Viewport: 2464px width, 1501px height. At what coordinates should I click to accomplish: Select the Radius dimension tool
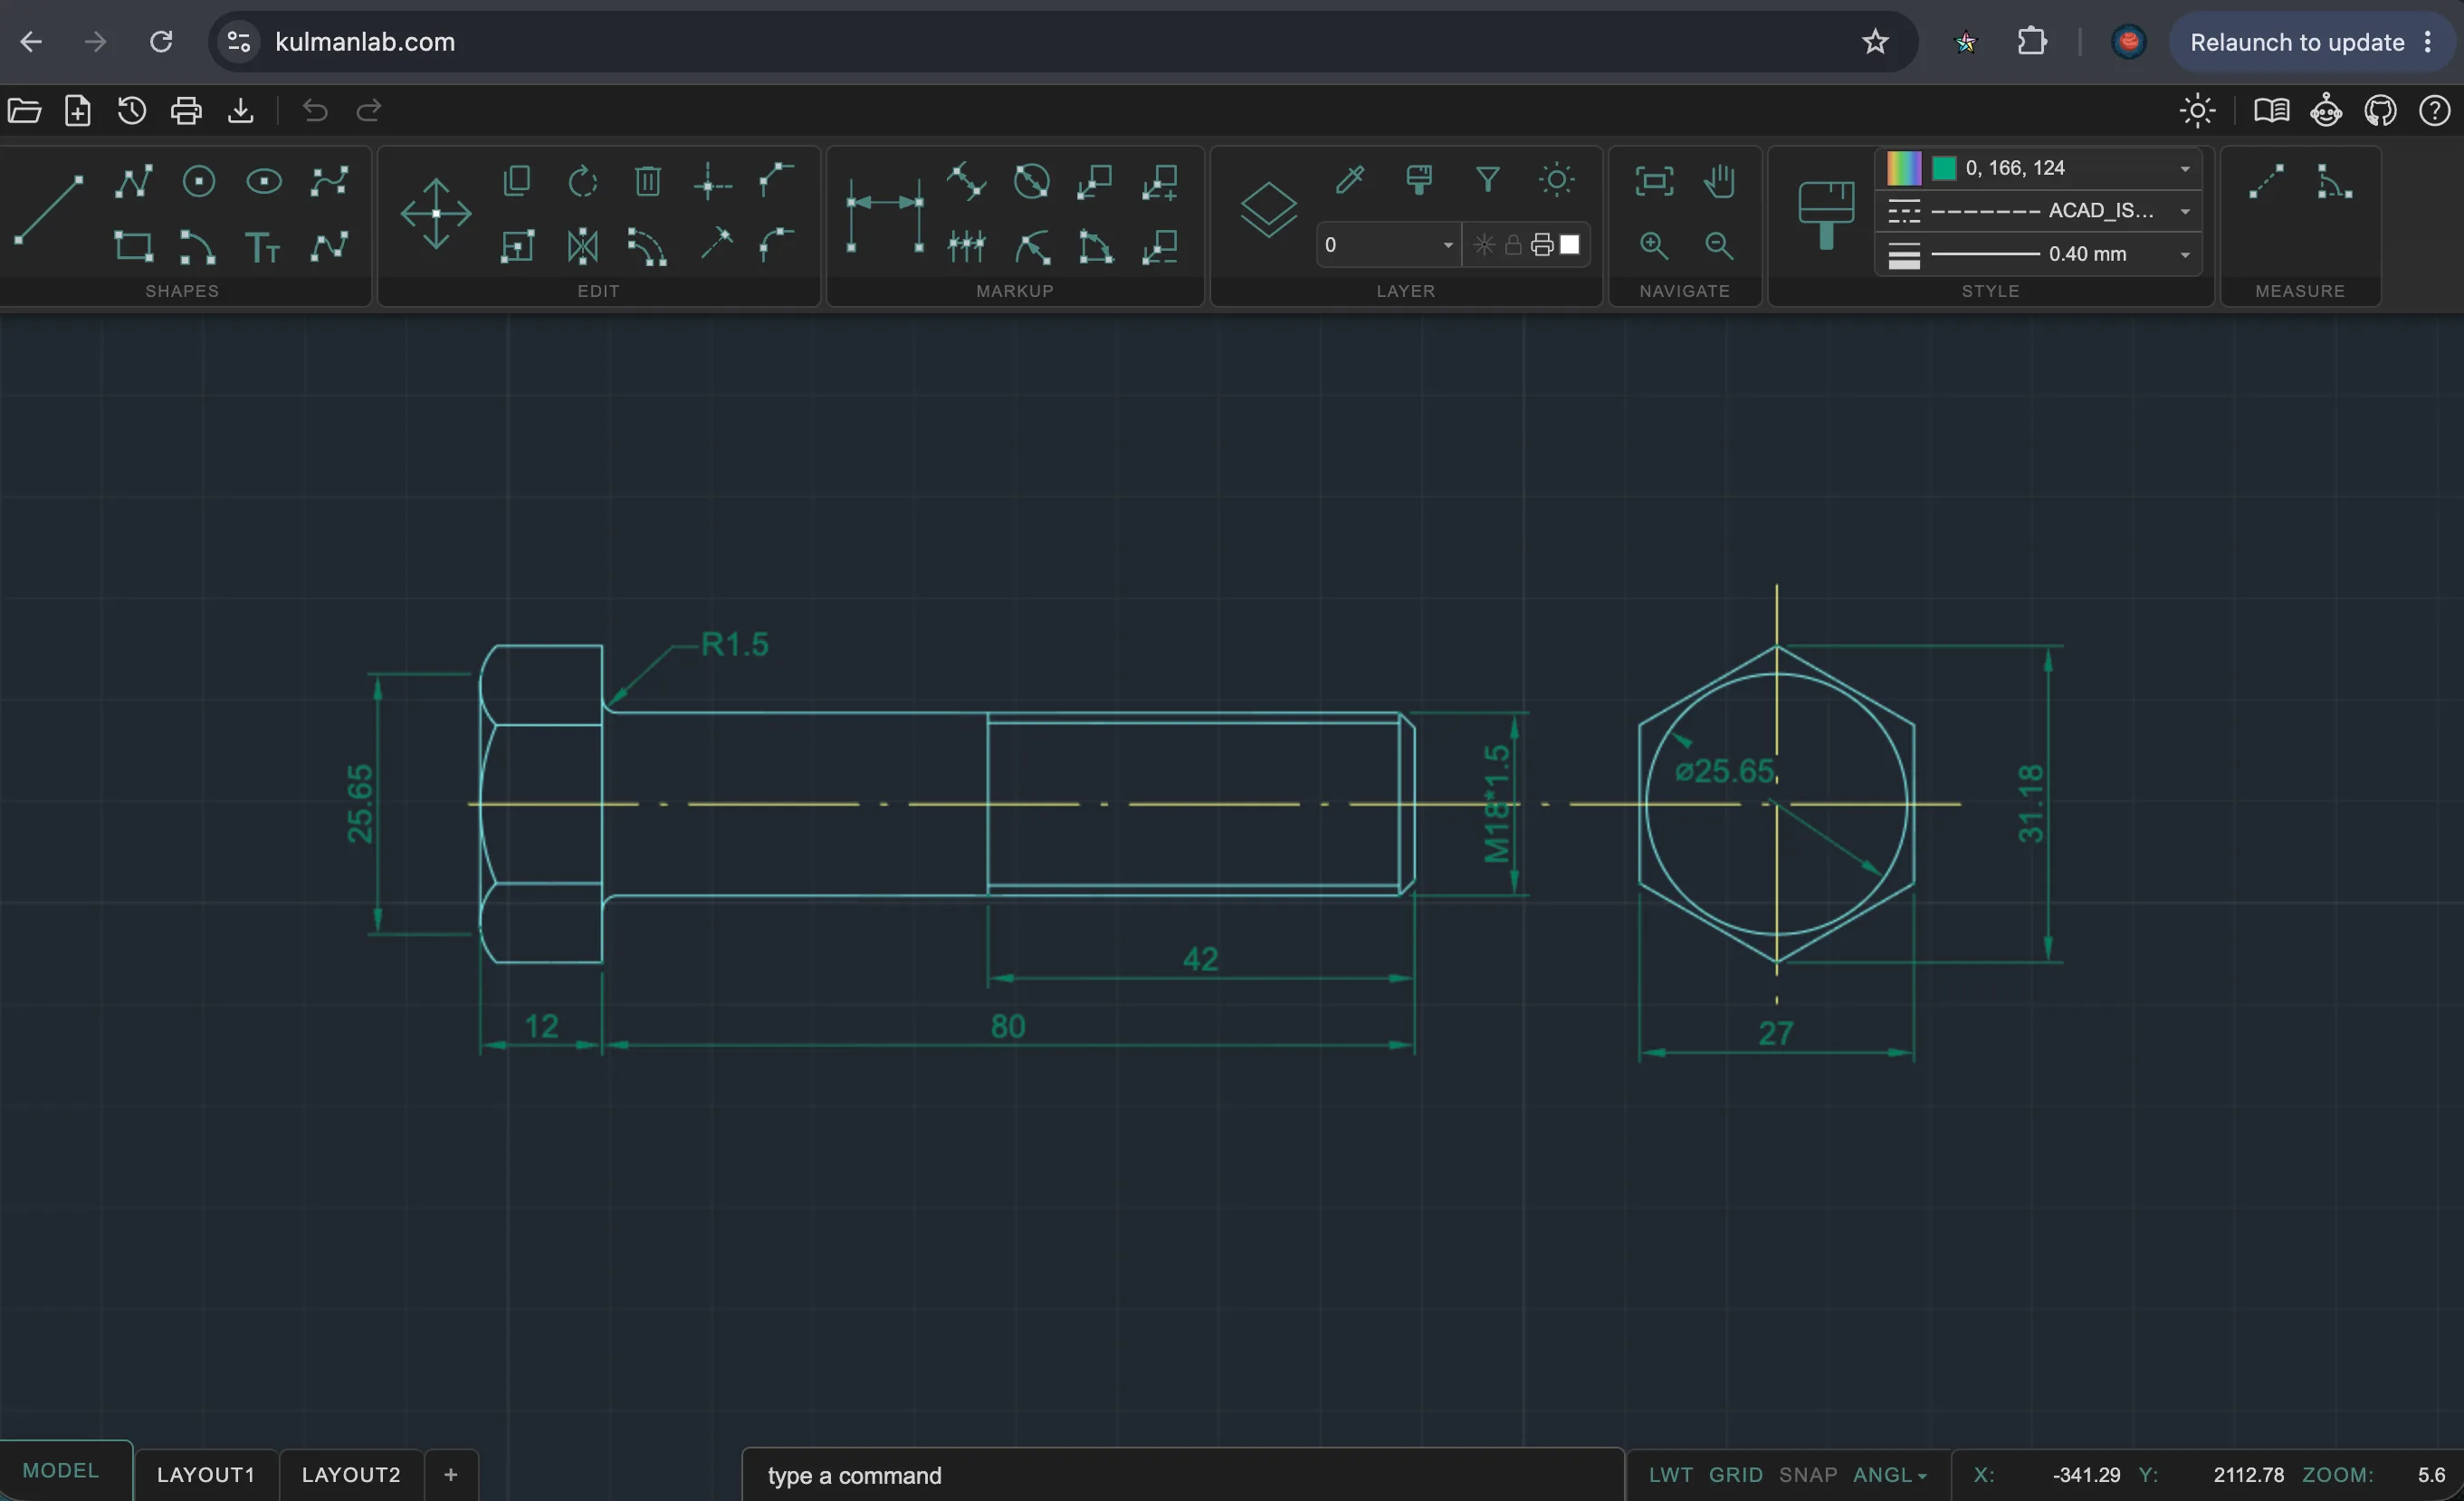(x=1032, y=246)
